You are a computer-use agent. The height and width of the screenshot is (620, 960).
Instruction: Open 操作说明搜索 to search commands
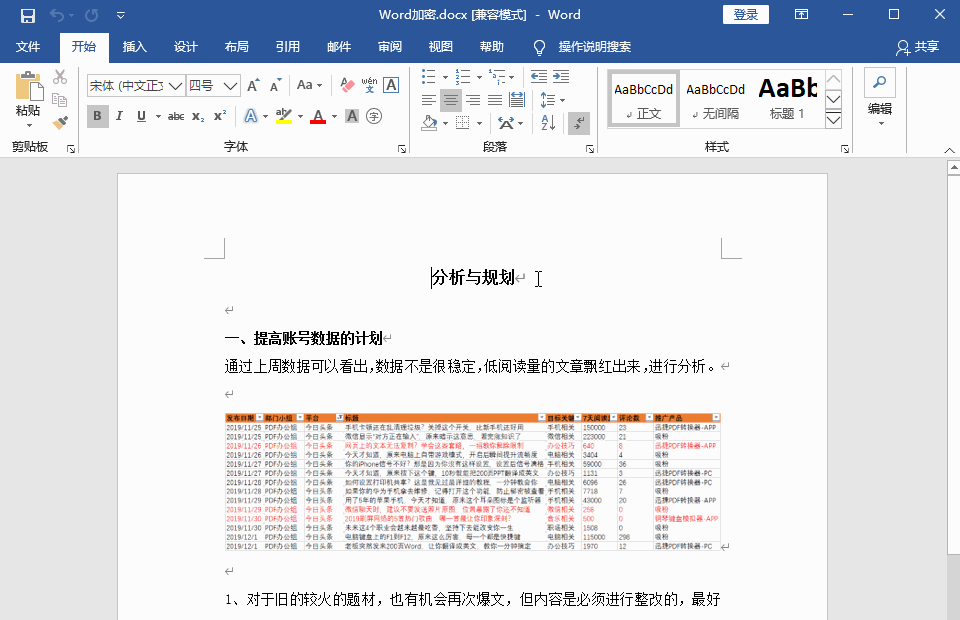(x=593, y=46)
